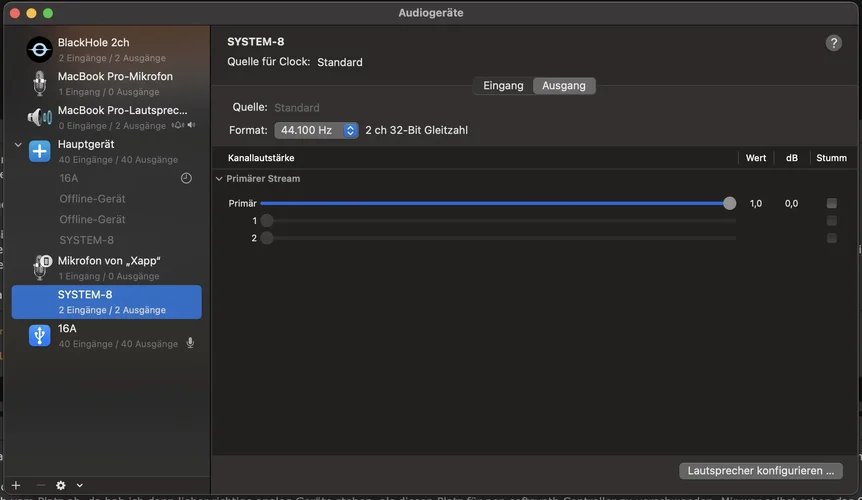Click Lautsprecher konfigurieren button

(x=760, y=470)
